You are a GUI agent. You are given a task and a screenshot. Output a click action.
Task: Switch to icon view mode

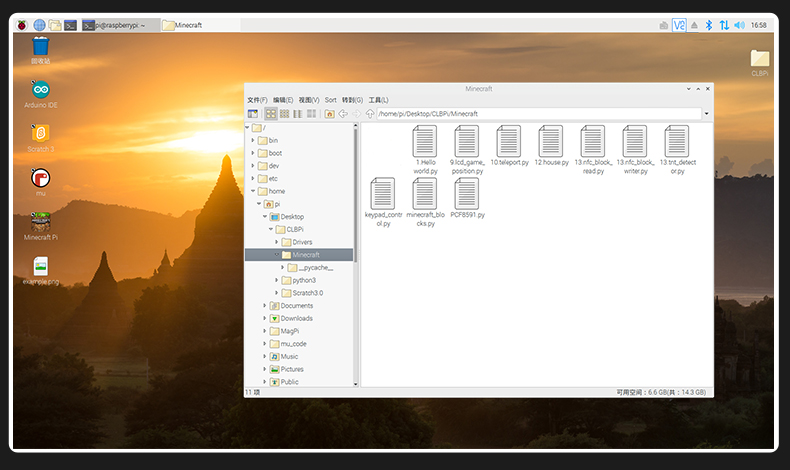pyautogui.click(x=271, y=114)
